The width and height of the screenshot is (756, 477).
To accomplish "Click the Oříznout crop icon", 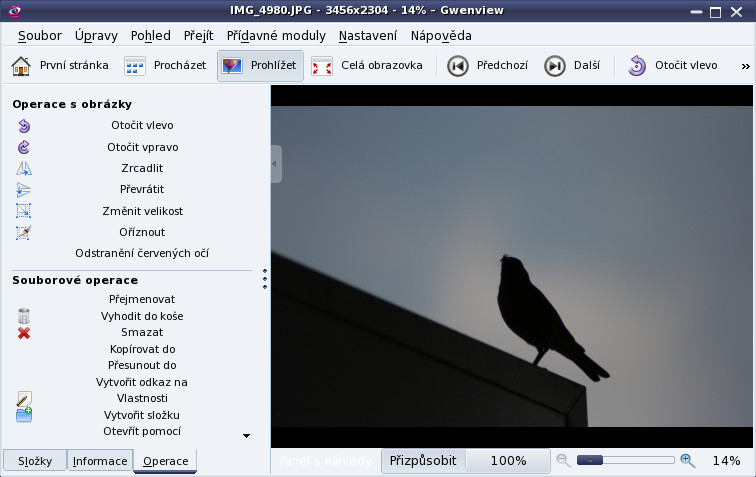I will pos(24,232).
